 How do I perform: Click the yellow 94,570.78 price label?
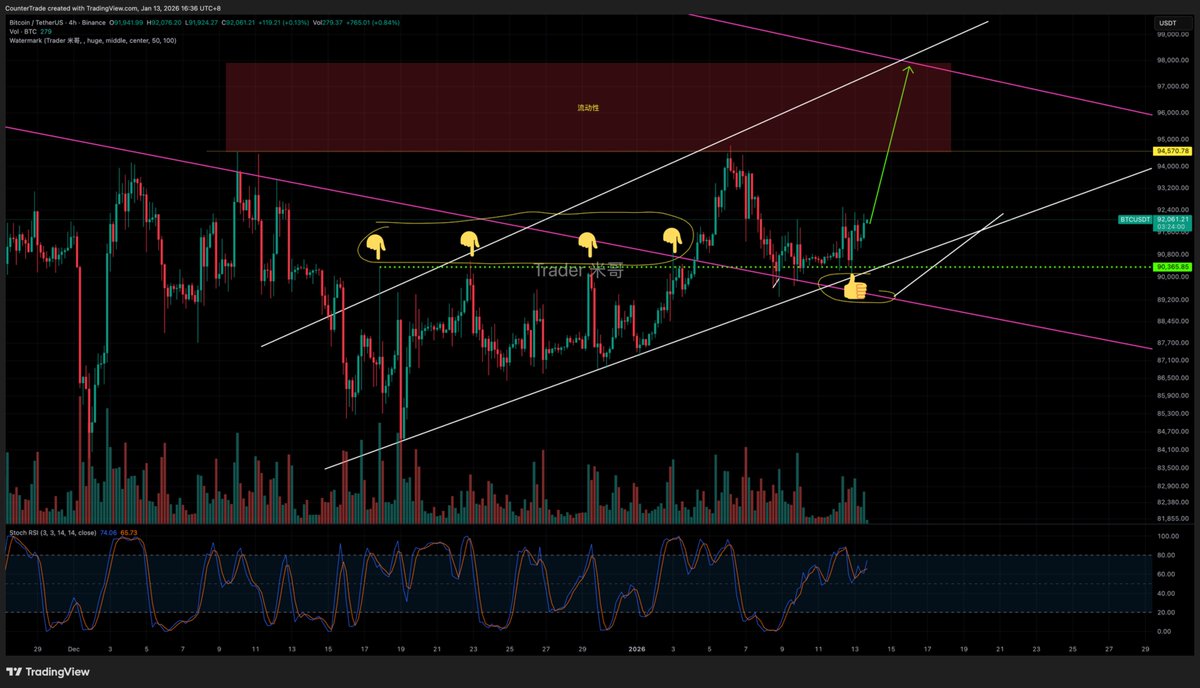coord(1172,151)
